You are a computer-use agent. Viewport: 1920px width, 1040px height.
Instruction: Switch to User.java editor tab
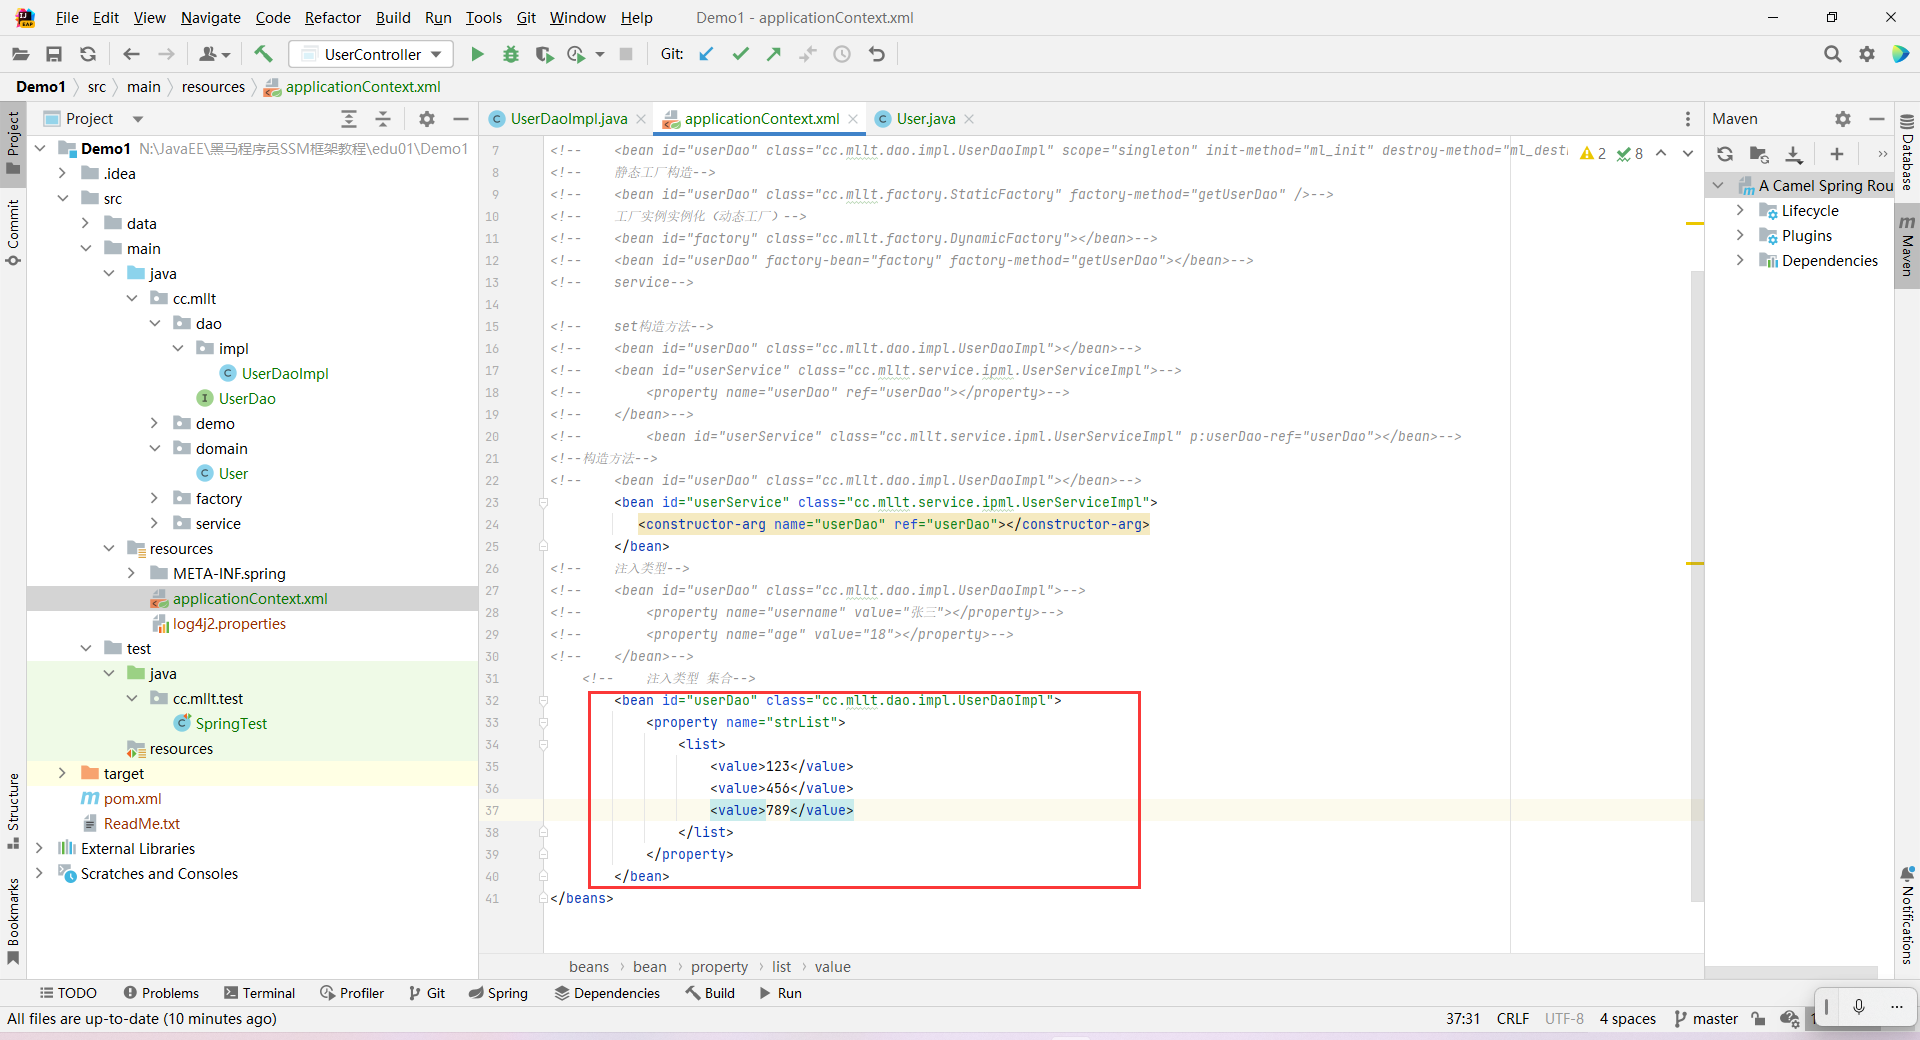tap(926, 119)
